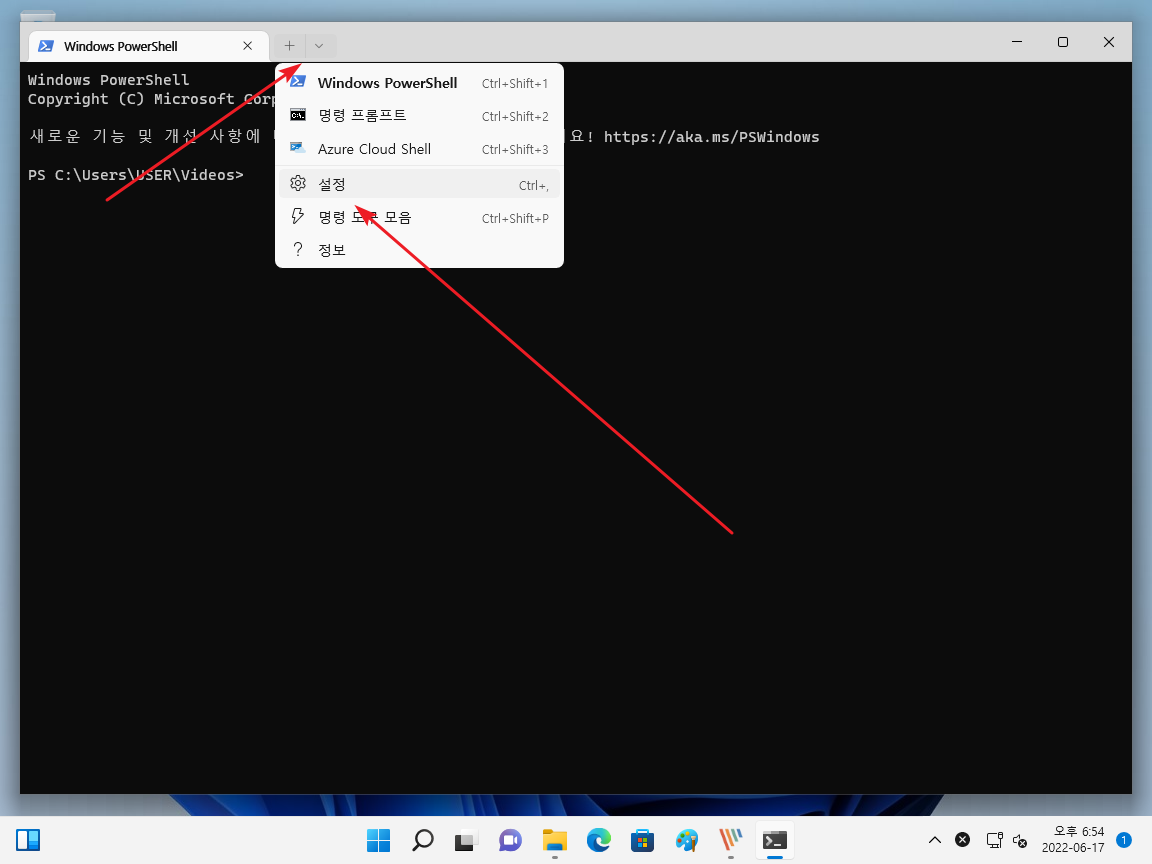Click the Terminal icon on the taskbar

pos(775,840)
